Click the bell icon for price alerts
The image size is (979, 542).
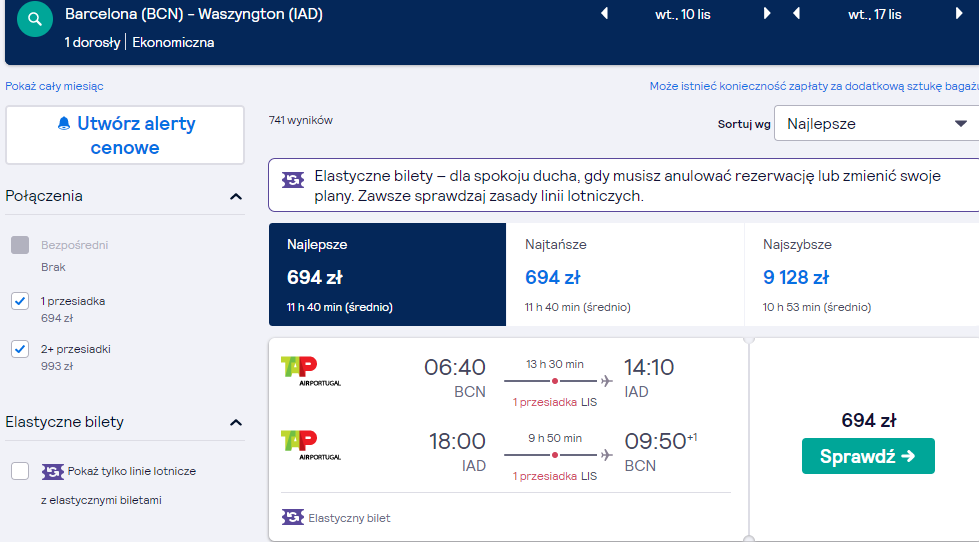64,123
